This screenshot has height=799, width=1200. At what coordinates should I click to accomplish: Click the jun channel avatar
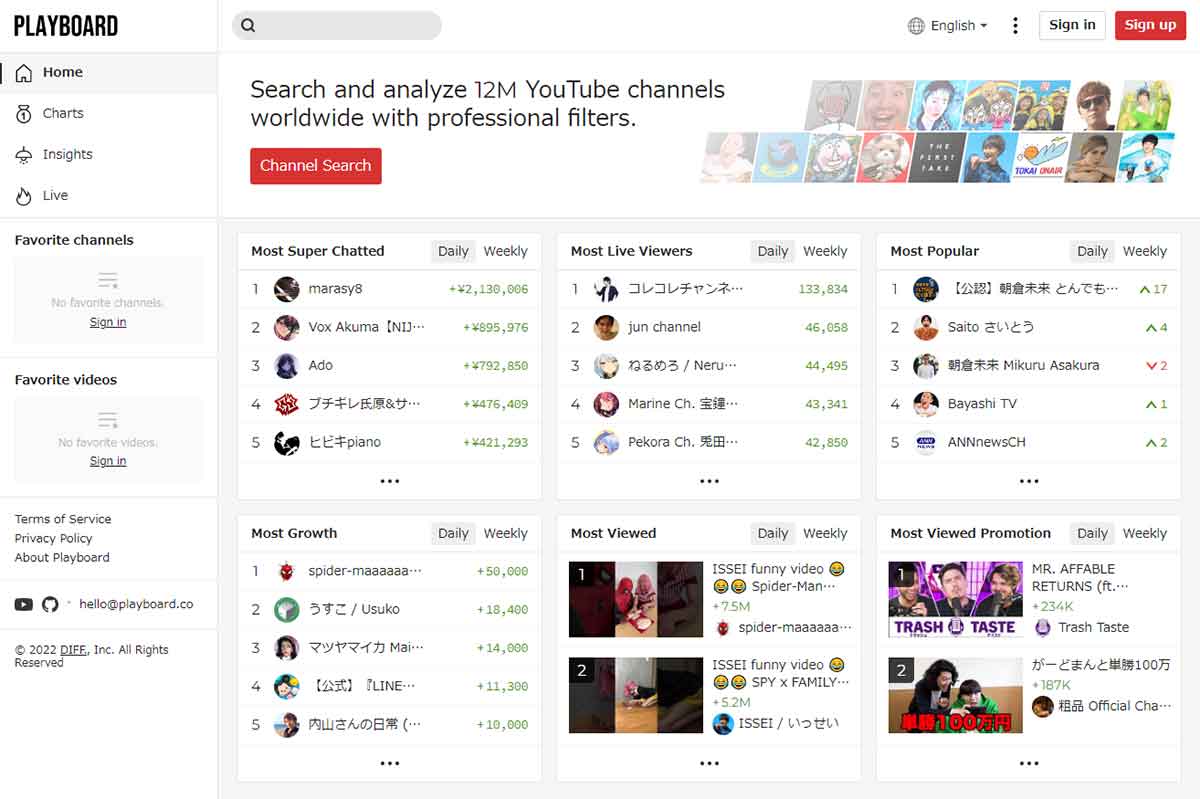click(x=606, y=328)
